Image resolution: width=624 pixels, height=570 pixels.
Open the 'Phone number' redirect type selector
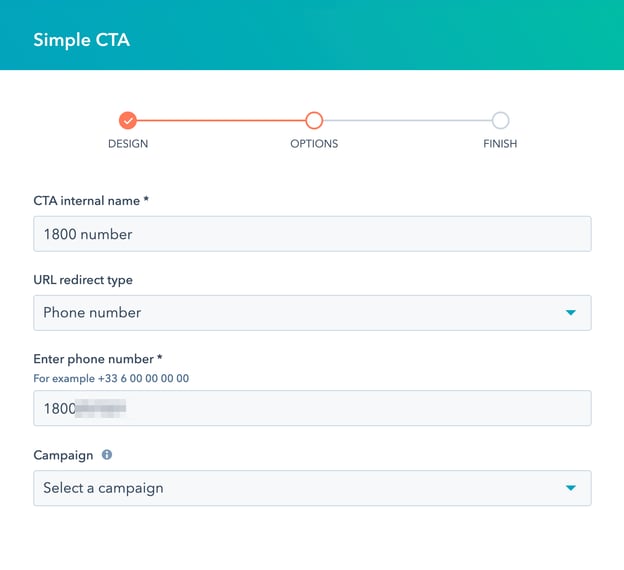pos(300,313)
